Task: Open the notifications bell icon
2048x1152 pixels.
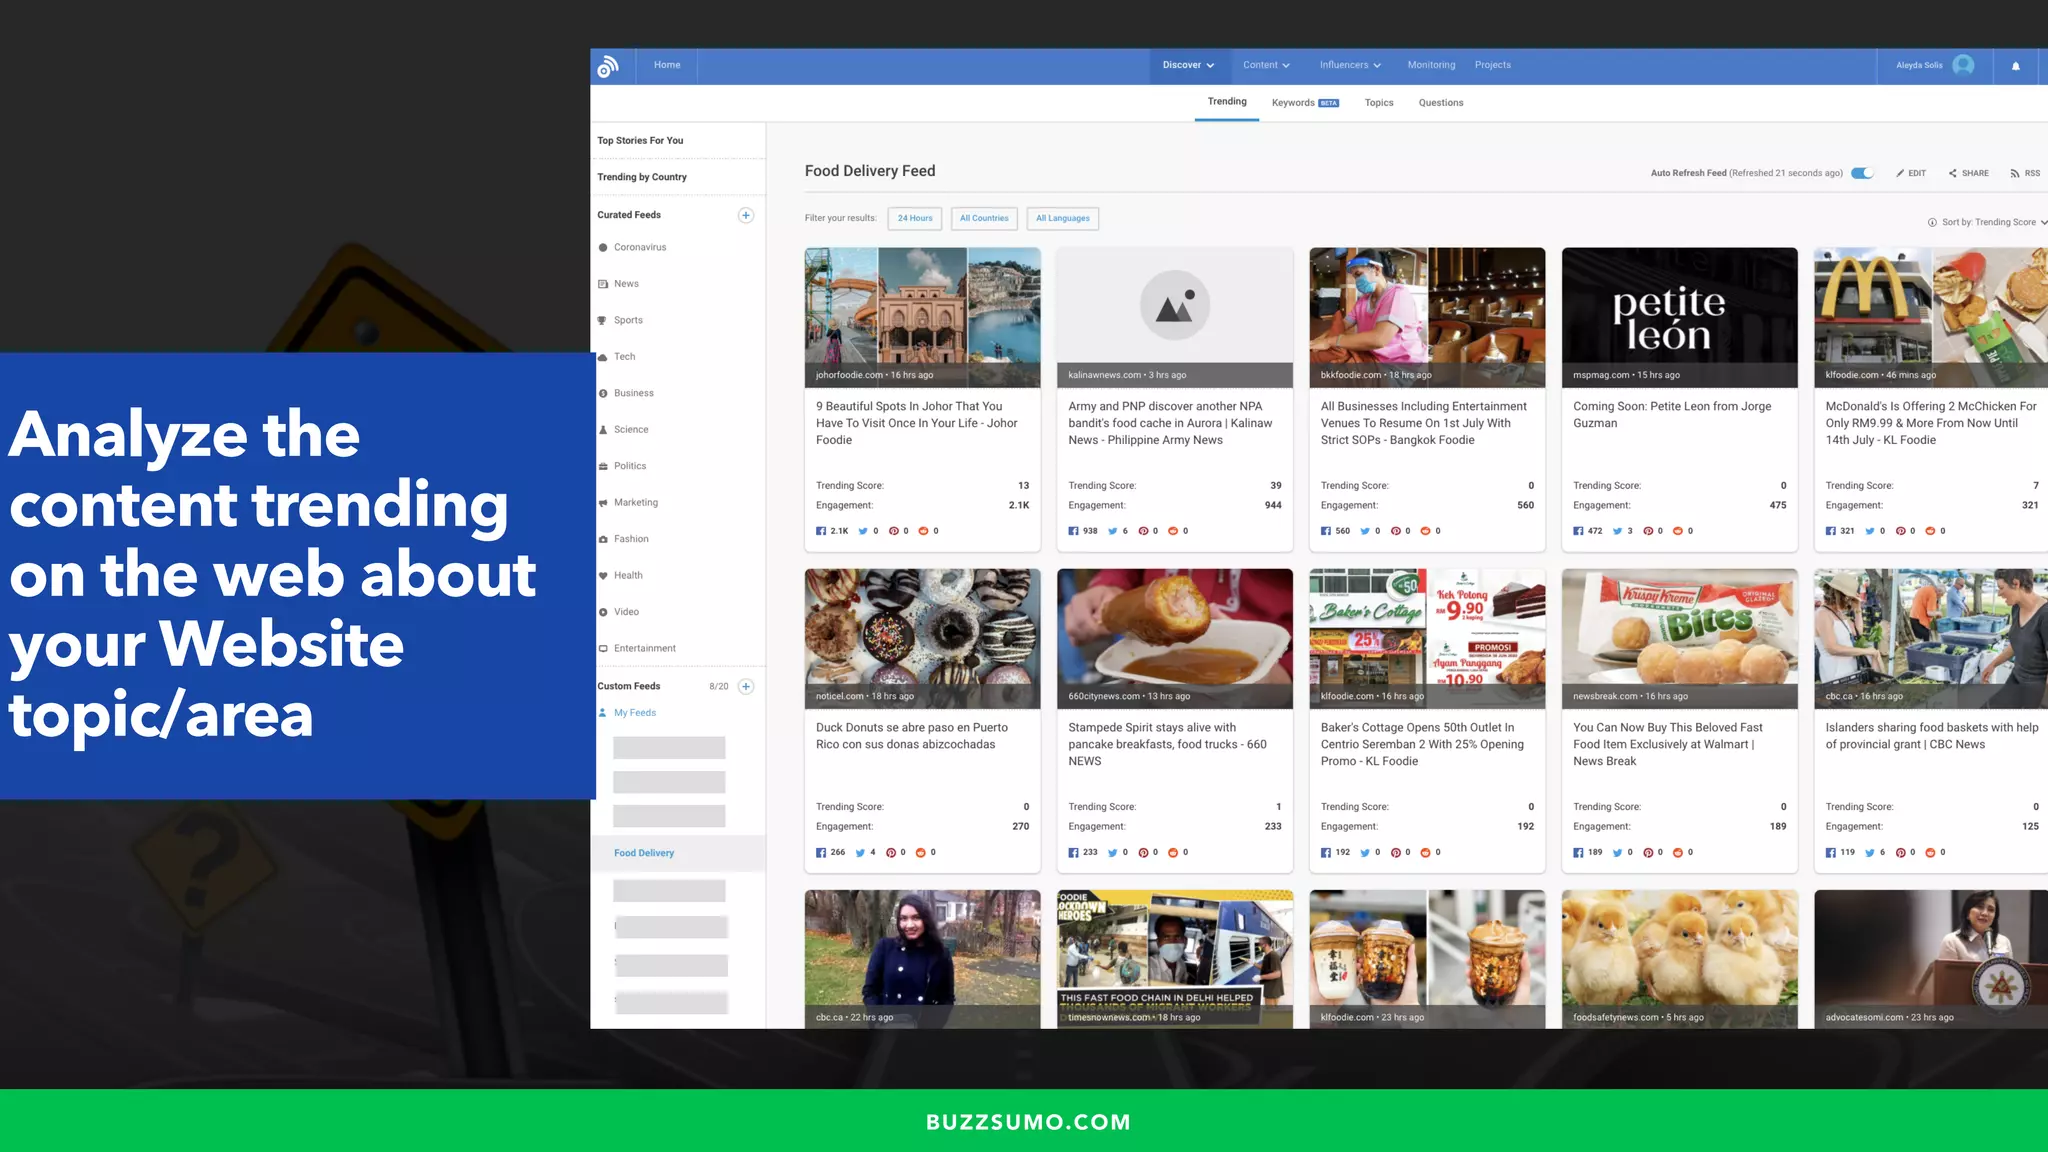Action: coord(2015,66)
